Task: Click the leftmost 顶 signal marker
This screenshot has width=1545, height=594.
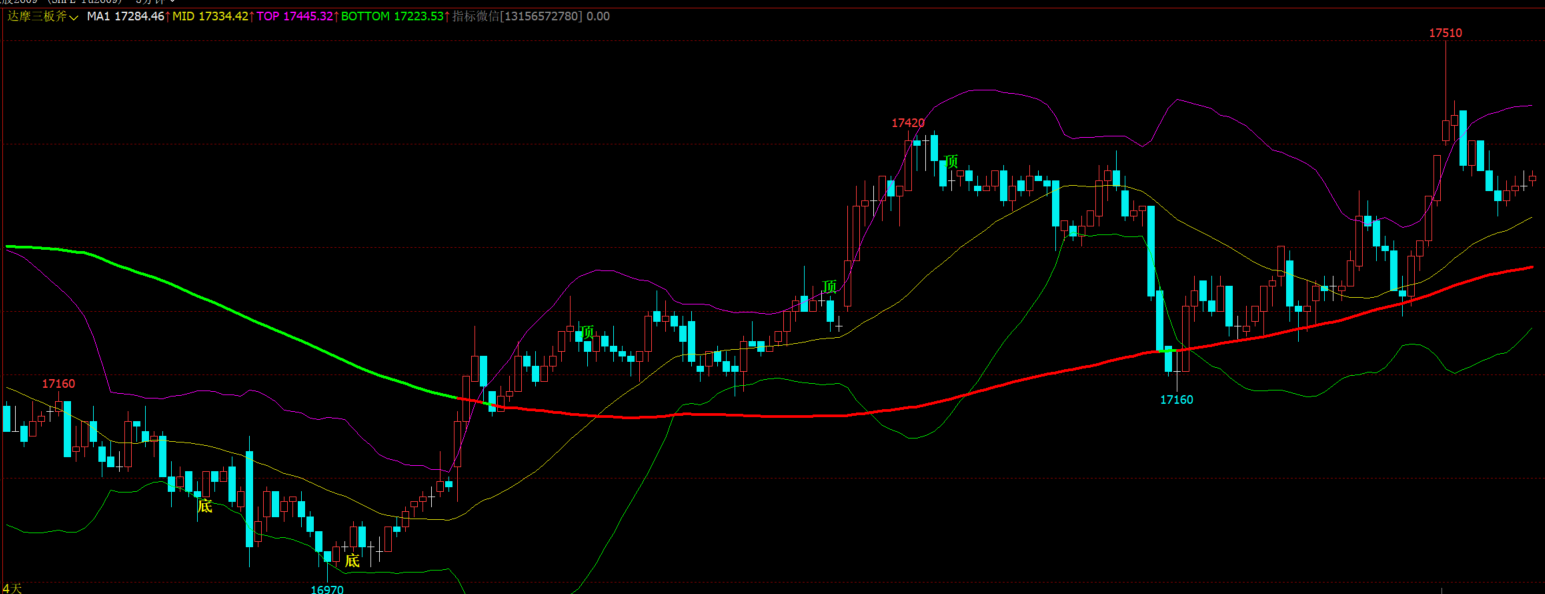Action: (x=587, y=332)
